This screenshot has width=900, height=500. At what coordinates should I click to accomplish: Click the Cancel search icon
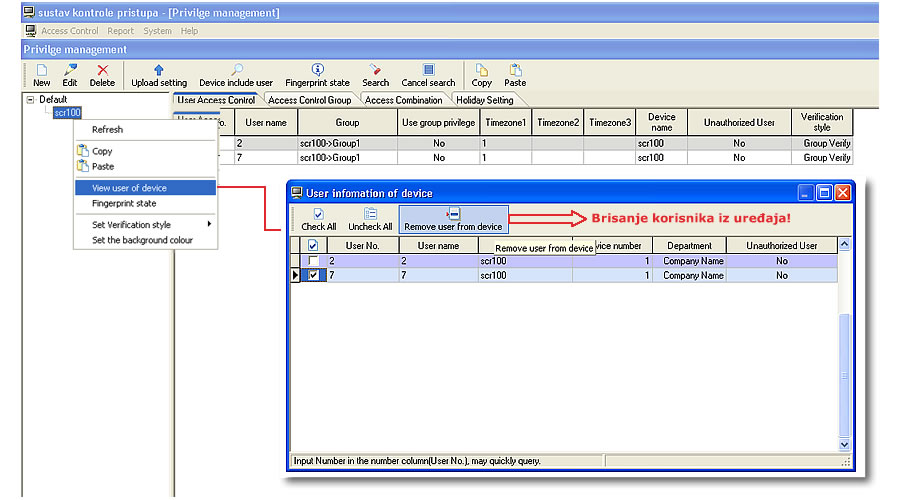click(428, 70)
